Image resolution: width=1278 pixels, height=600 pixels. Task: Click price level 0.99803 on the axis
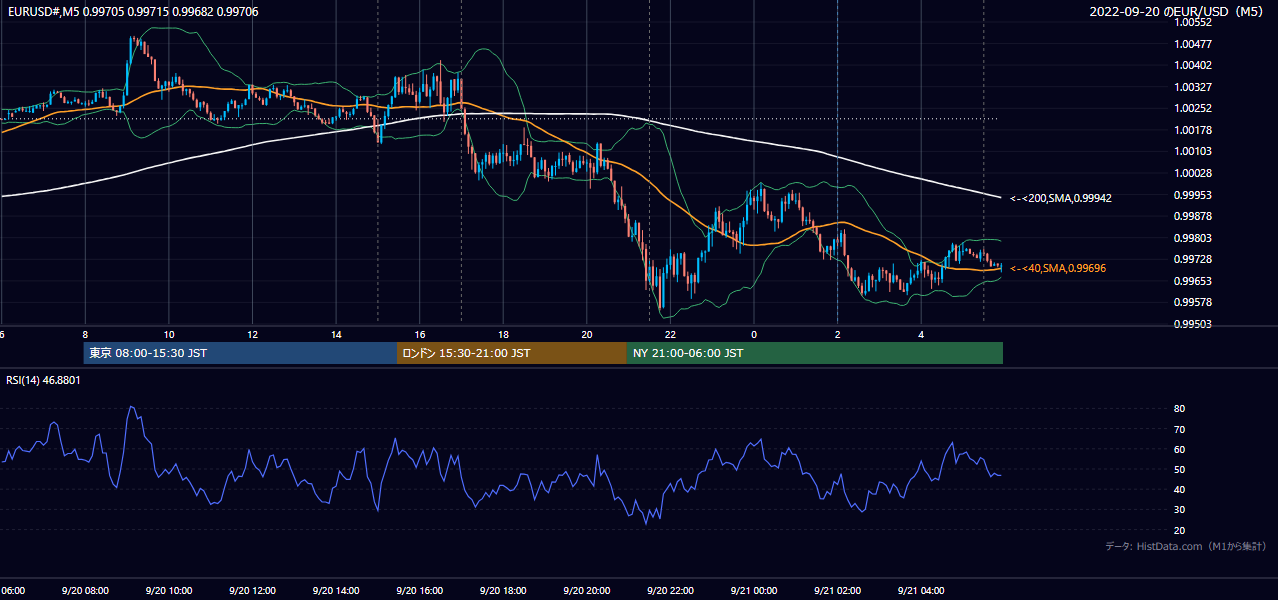[x=1195, y=238]
